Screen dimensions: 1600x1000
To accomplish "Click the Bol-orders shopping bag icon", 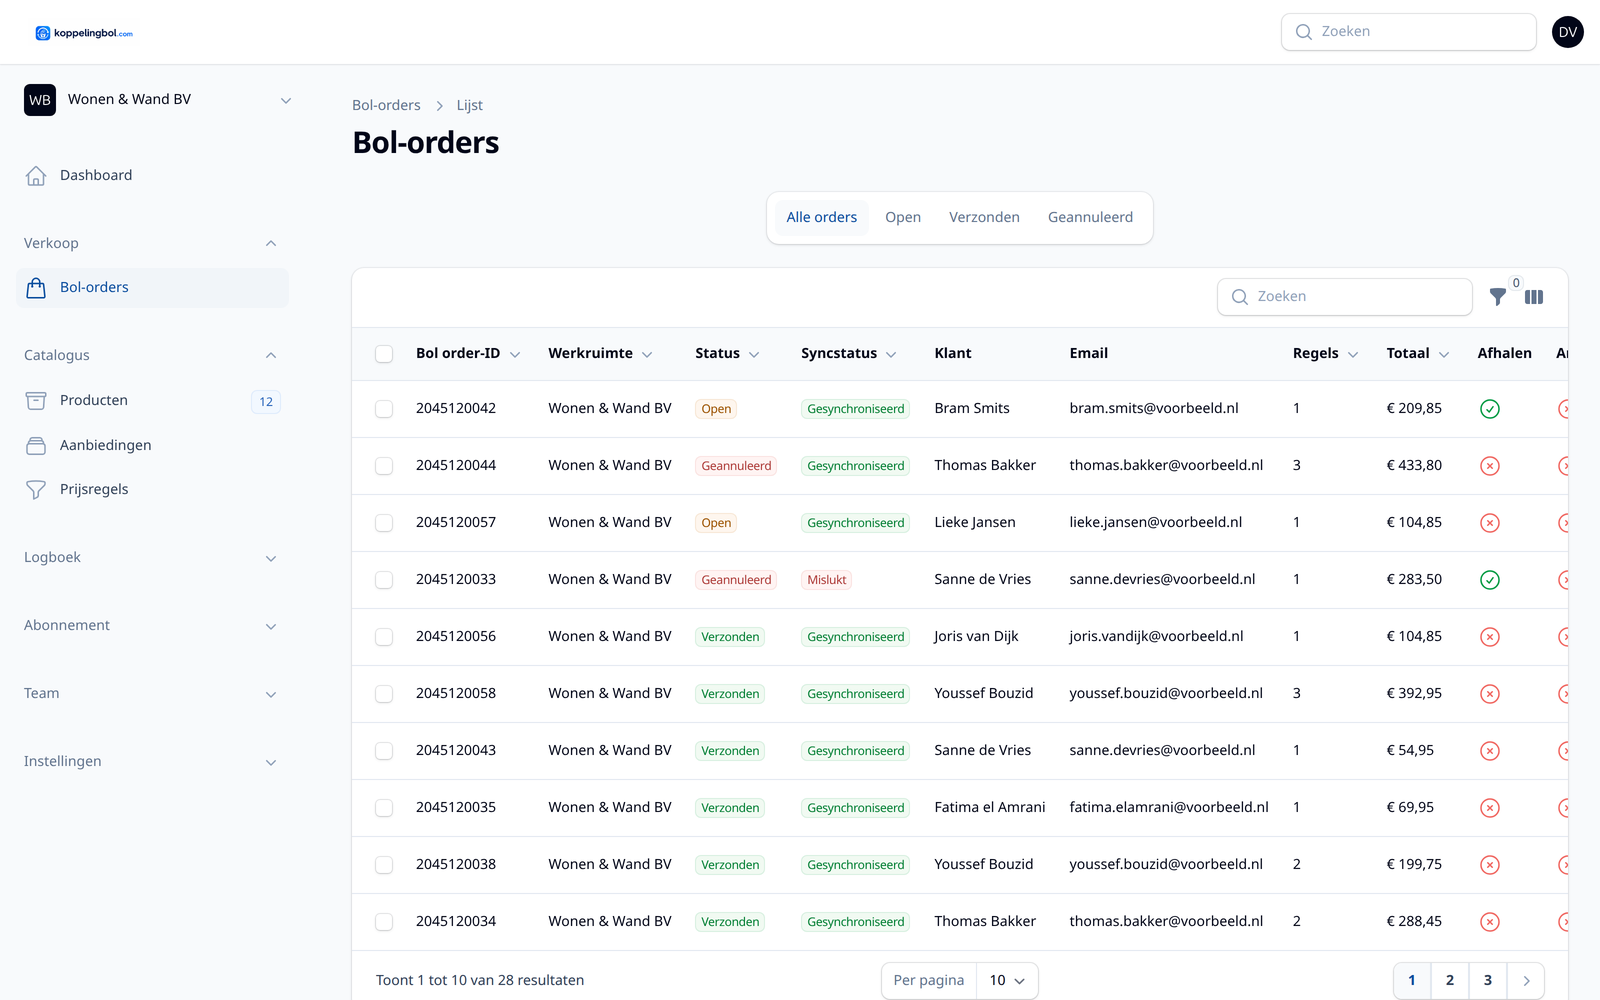I will pos(36,288).
